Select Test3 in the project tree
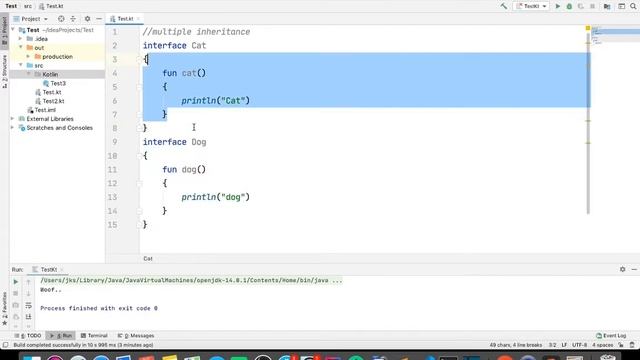Viewport: 640px width, 360px height. point(58,83)
